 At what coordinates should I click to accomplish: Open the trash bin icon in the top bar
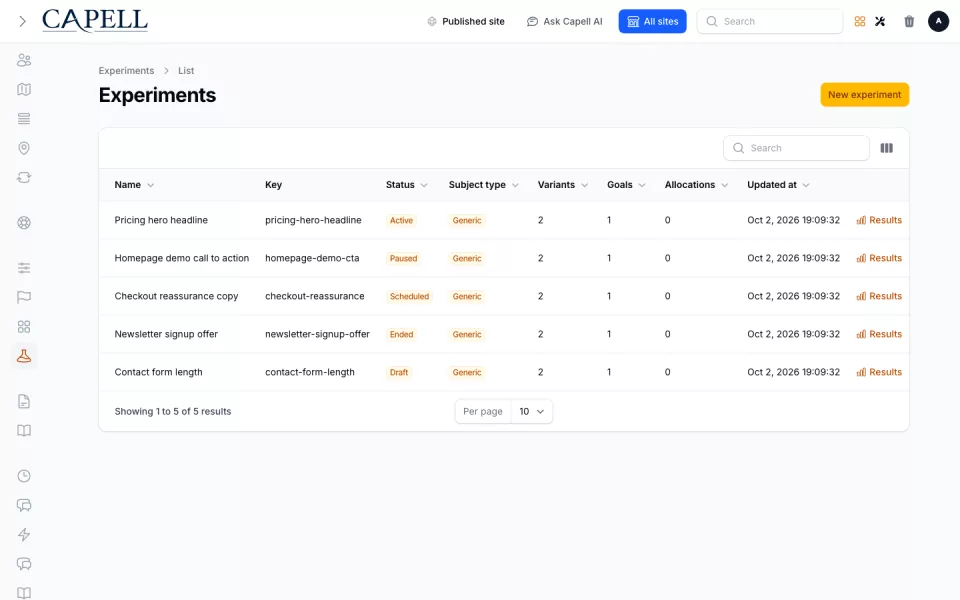click(909, 21)
